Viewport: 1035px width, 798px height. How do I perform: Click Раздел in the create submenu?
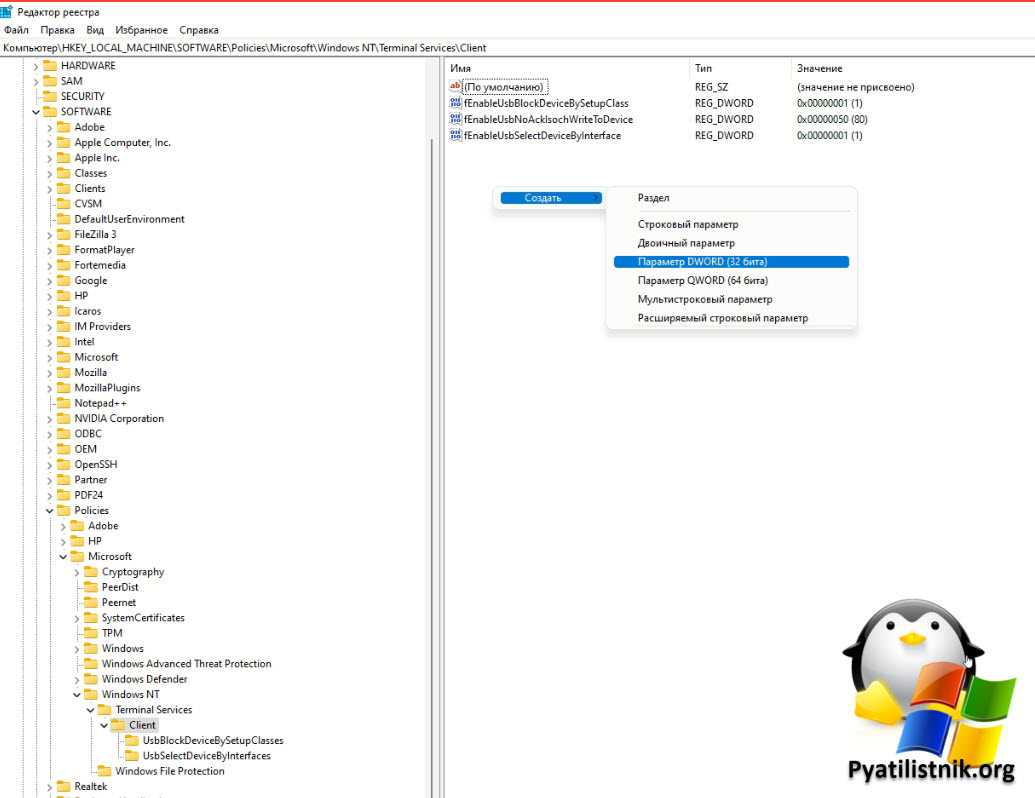point(654,198)
